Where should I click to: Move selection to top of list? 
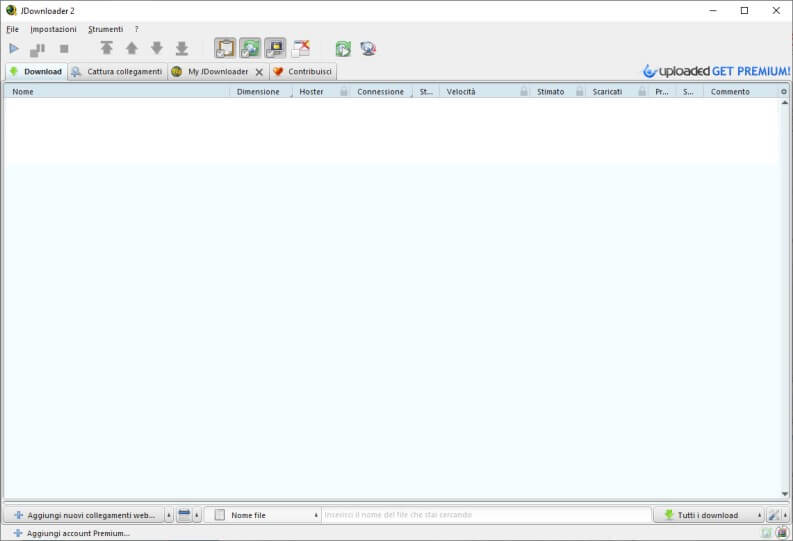[106, 48]
